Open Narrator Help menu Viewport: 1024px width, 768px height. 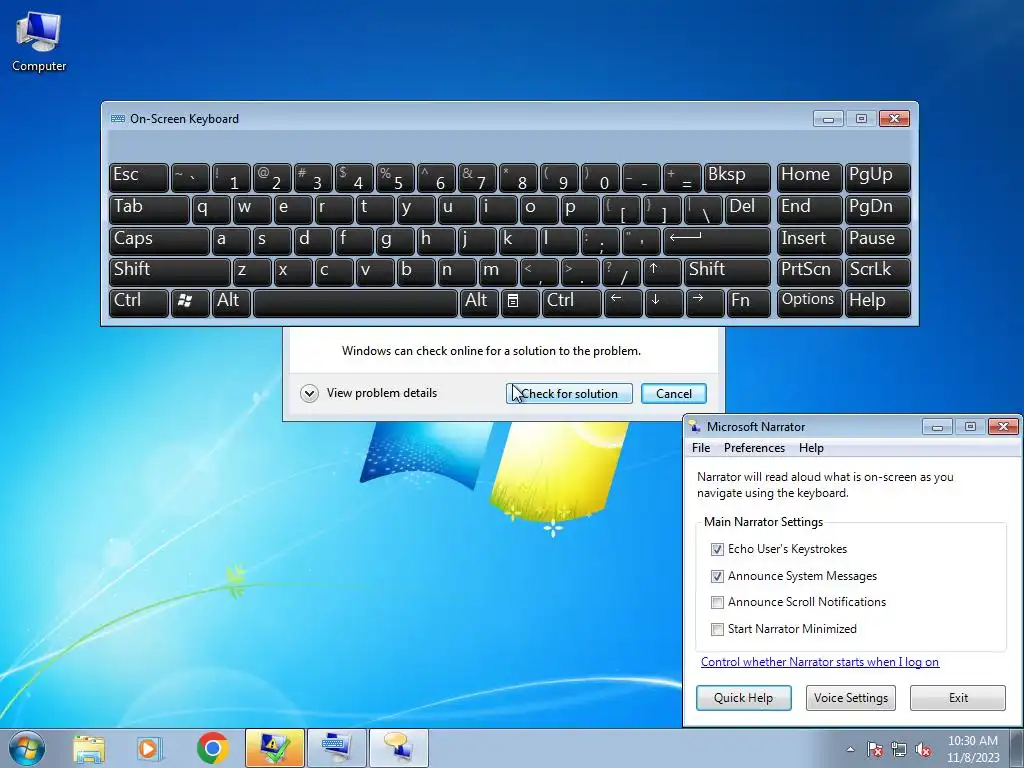pyautogui.click(x=811, y=448)
